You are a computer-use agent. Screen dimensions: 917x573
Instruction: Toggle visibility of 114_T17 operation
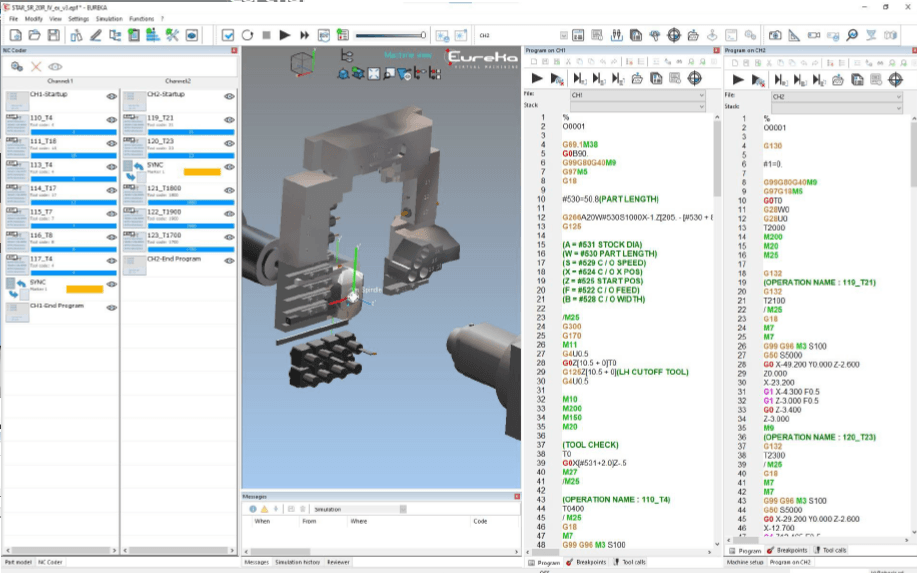pyautogui.click(x=112, y=190)
